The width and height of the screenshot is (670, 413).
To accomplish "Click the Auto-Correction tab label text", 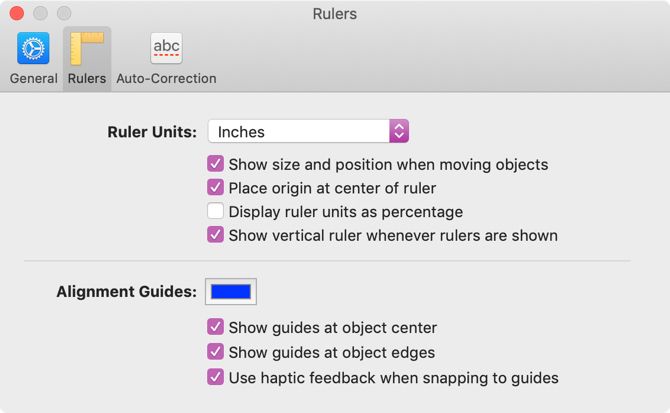I will coord(166,78).
